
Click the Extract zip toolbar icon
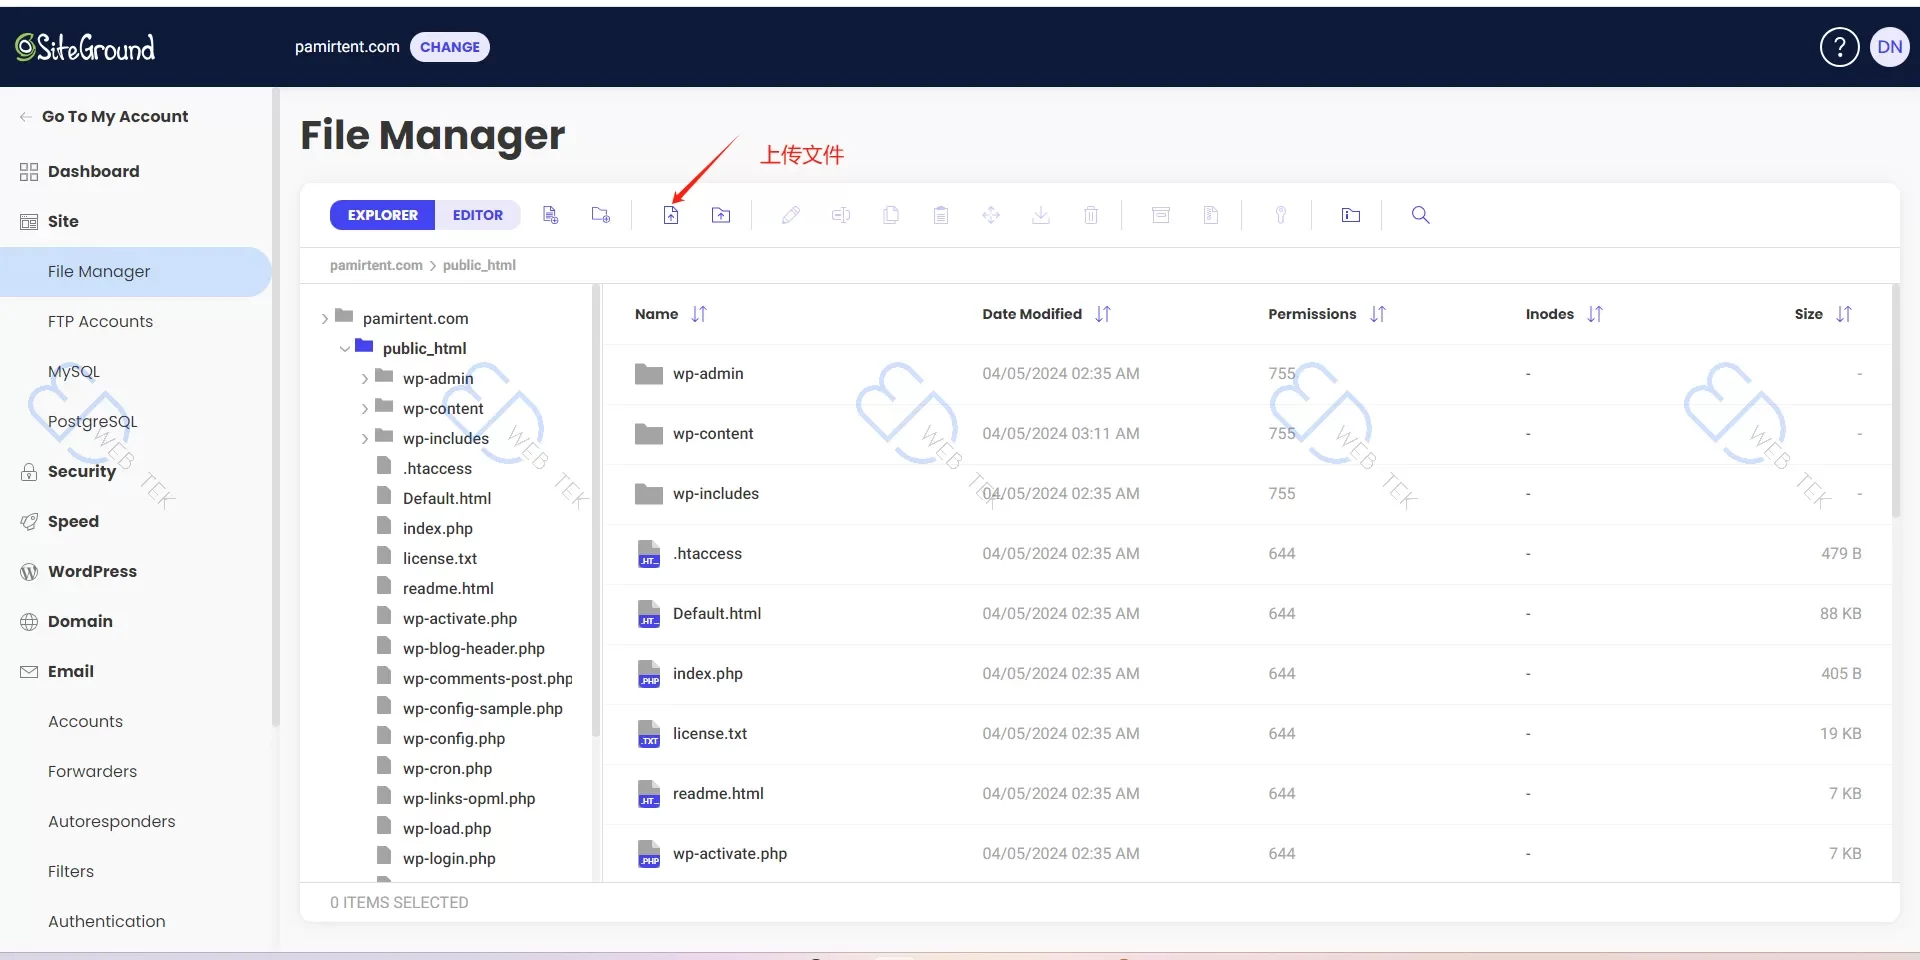[x=1211, y=215]
